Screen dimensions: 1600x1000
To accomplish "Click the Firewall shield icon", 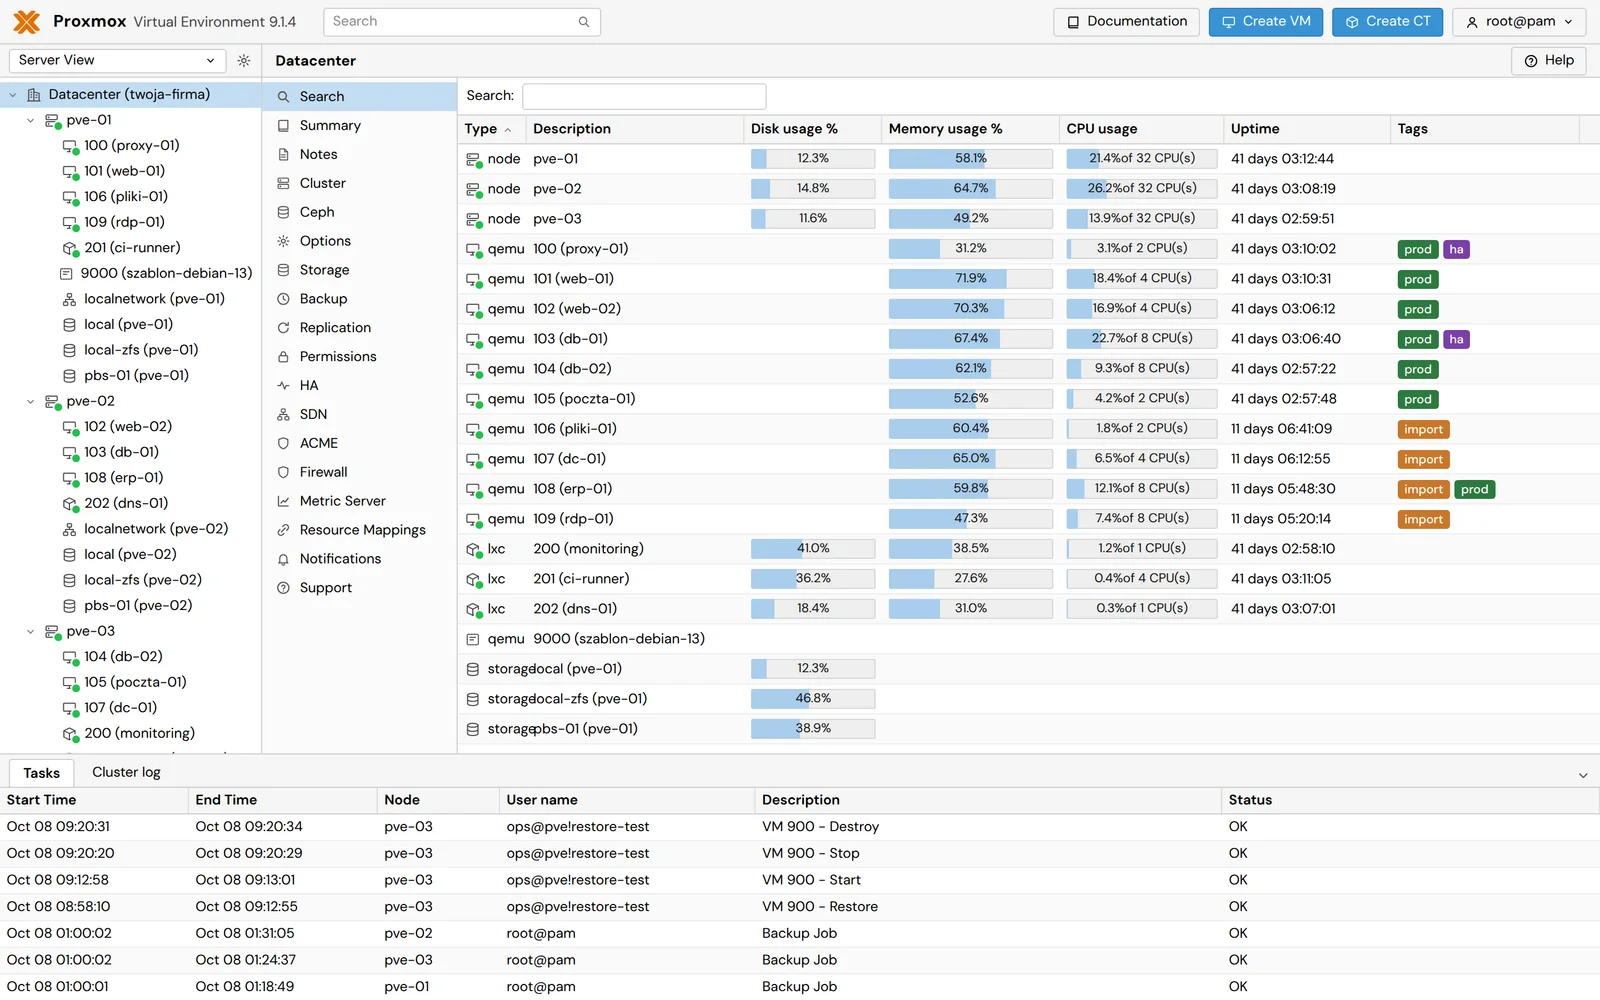I will pos(283,472).
